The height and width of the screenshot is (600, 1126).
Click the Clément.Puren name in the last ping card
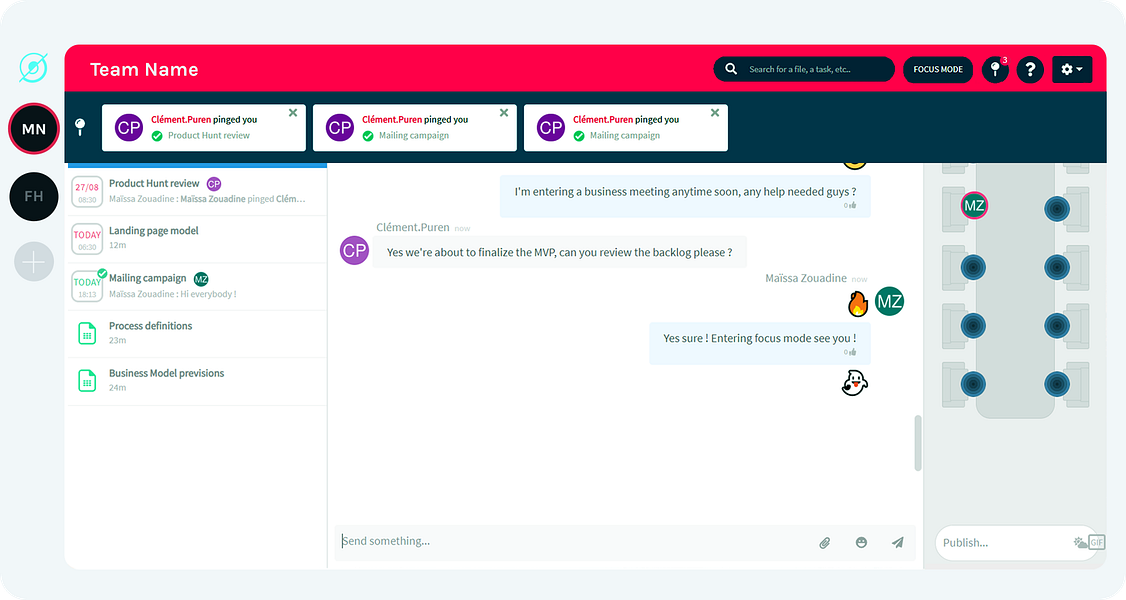click(x=602, y=120)
